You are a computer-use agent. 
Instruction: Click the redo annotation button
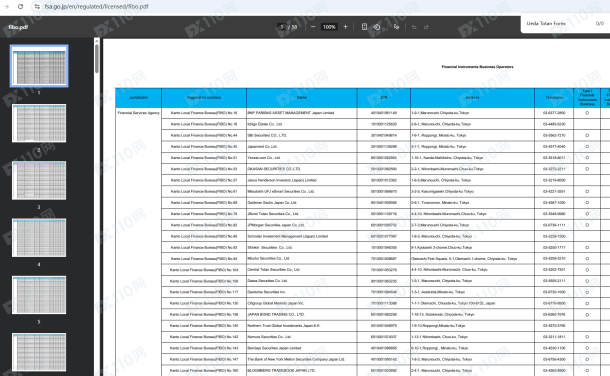[426, 27]
